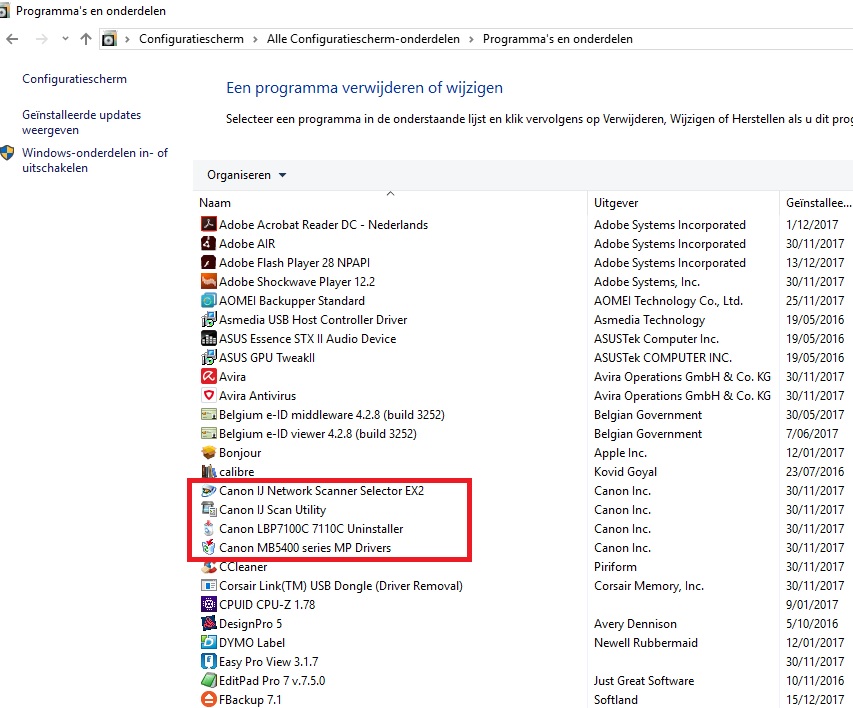Screen dimensions: 853x708
Task: Select the Bonjour package icon
Action: (x=208, y=452)
